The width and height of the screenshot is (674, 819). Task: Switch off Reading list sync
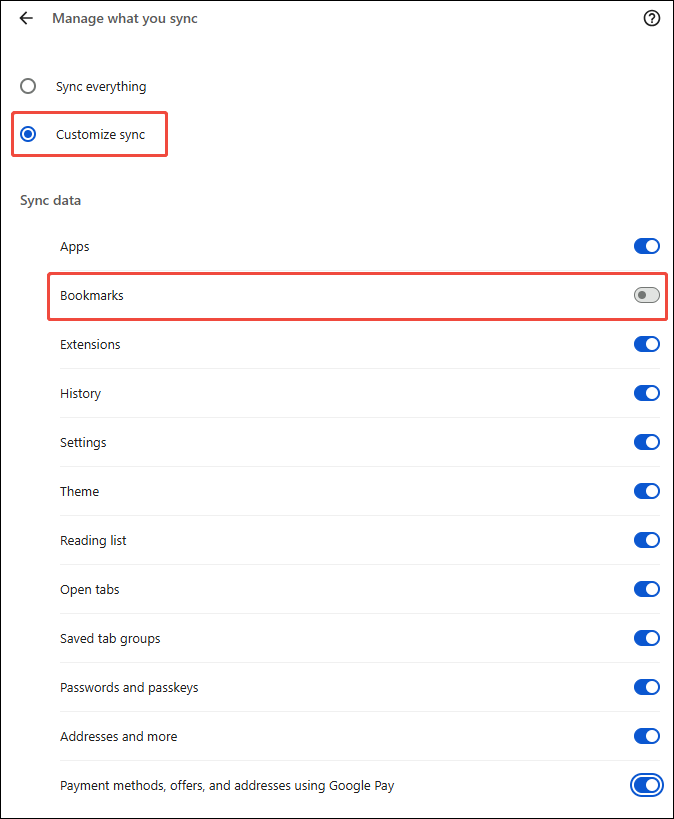[x=647, y=540]
